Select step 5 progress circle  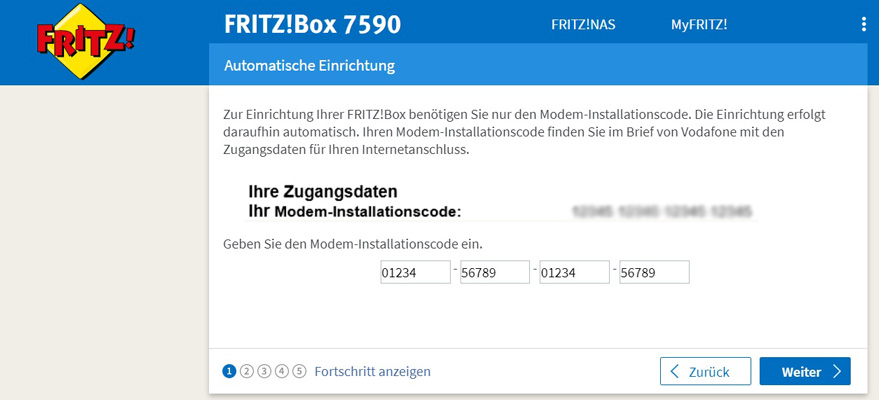[299, 371]
